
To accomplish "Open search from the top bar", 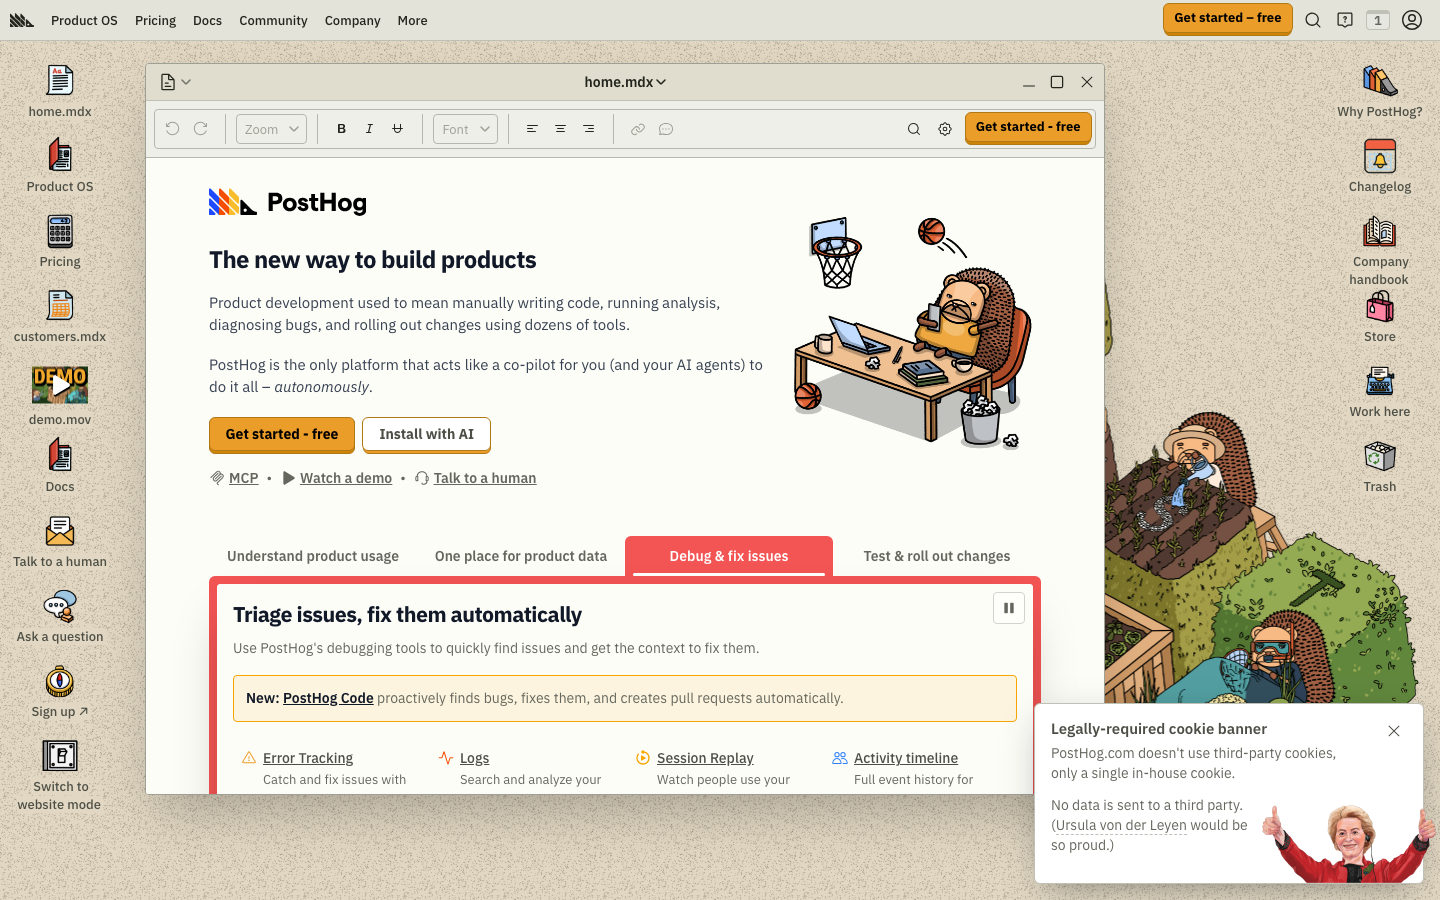I will [x=1313, y=20].
